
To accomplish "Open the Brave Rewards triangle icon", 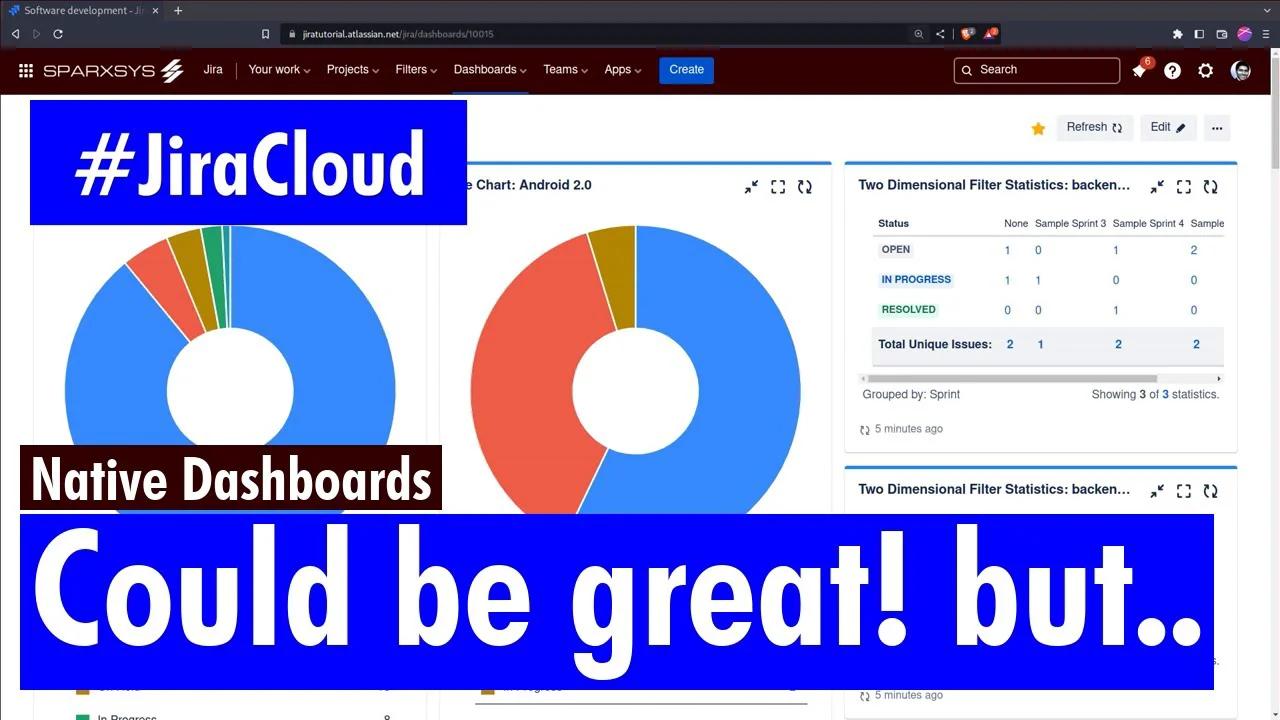I will (990, 34).
